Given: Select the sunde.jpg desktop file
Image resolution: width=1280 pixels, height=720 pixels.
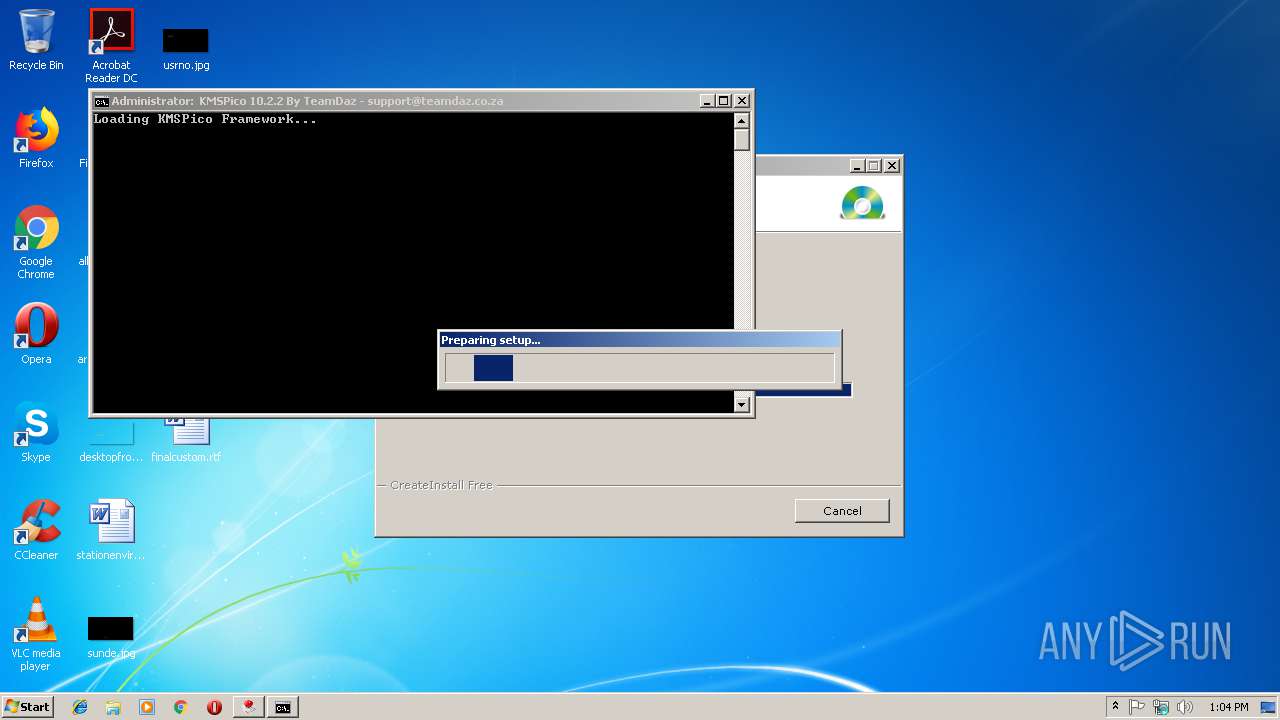Looking at the screenshot, I should [x=111, y=638].
